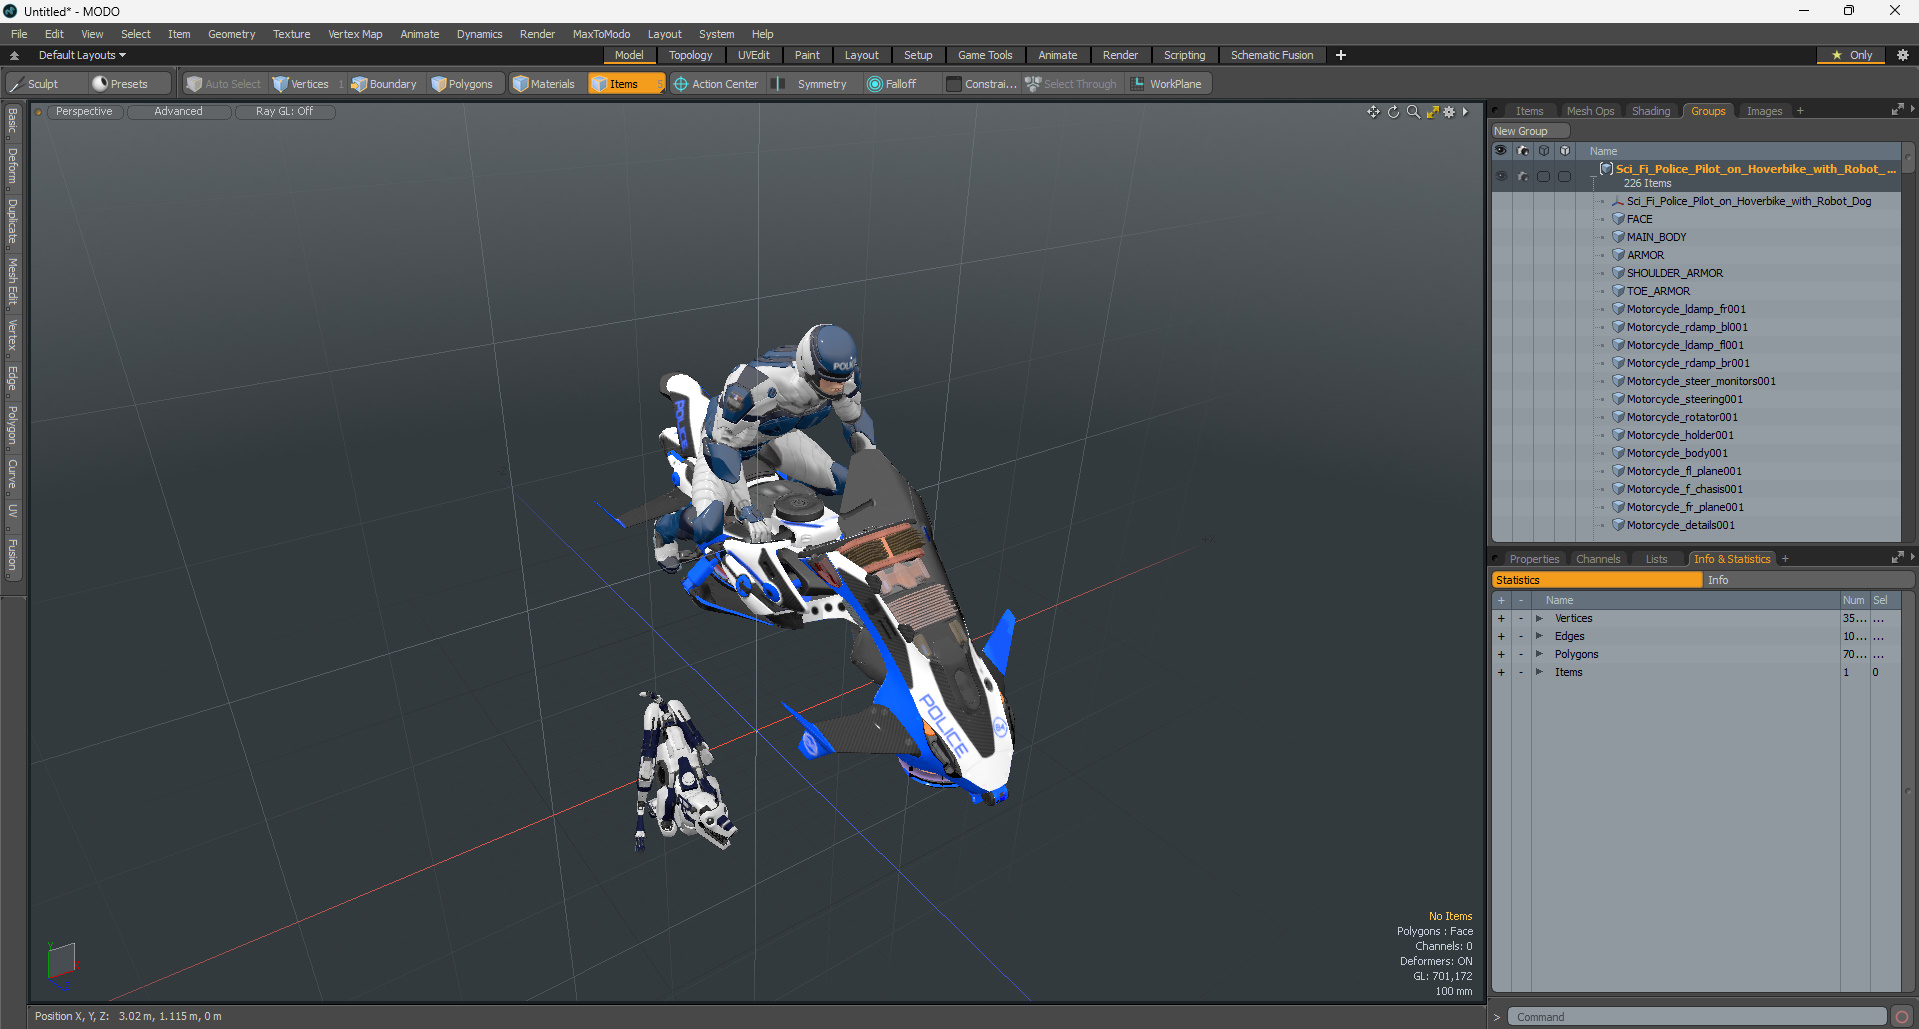This screenshot has height=1029, width=1919.
Task: Click the group icon of Sci_Fi_Police_Pilot group
Action: click(1606, 169)
